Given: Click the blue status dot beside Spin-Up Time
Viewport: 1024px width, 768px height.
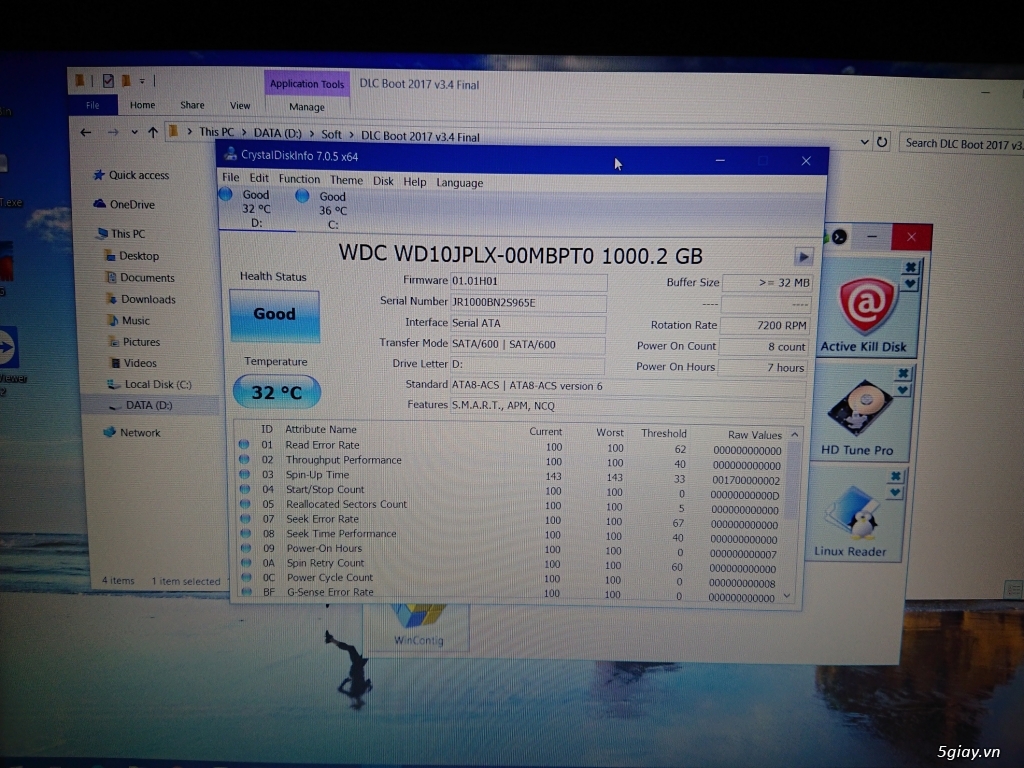Looking at the screenshot, I should (243, 474).
